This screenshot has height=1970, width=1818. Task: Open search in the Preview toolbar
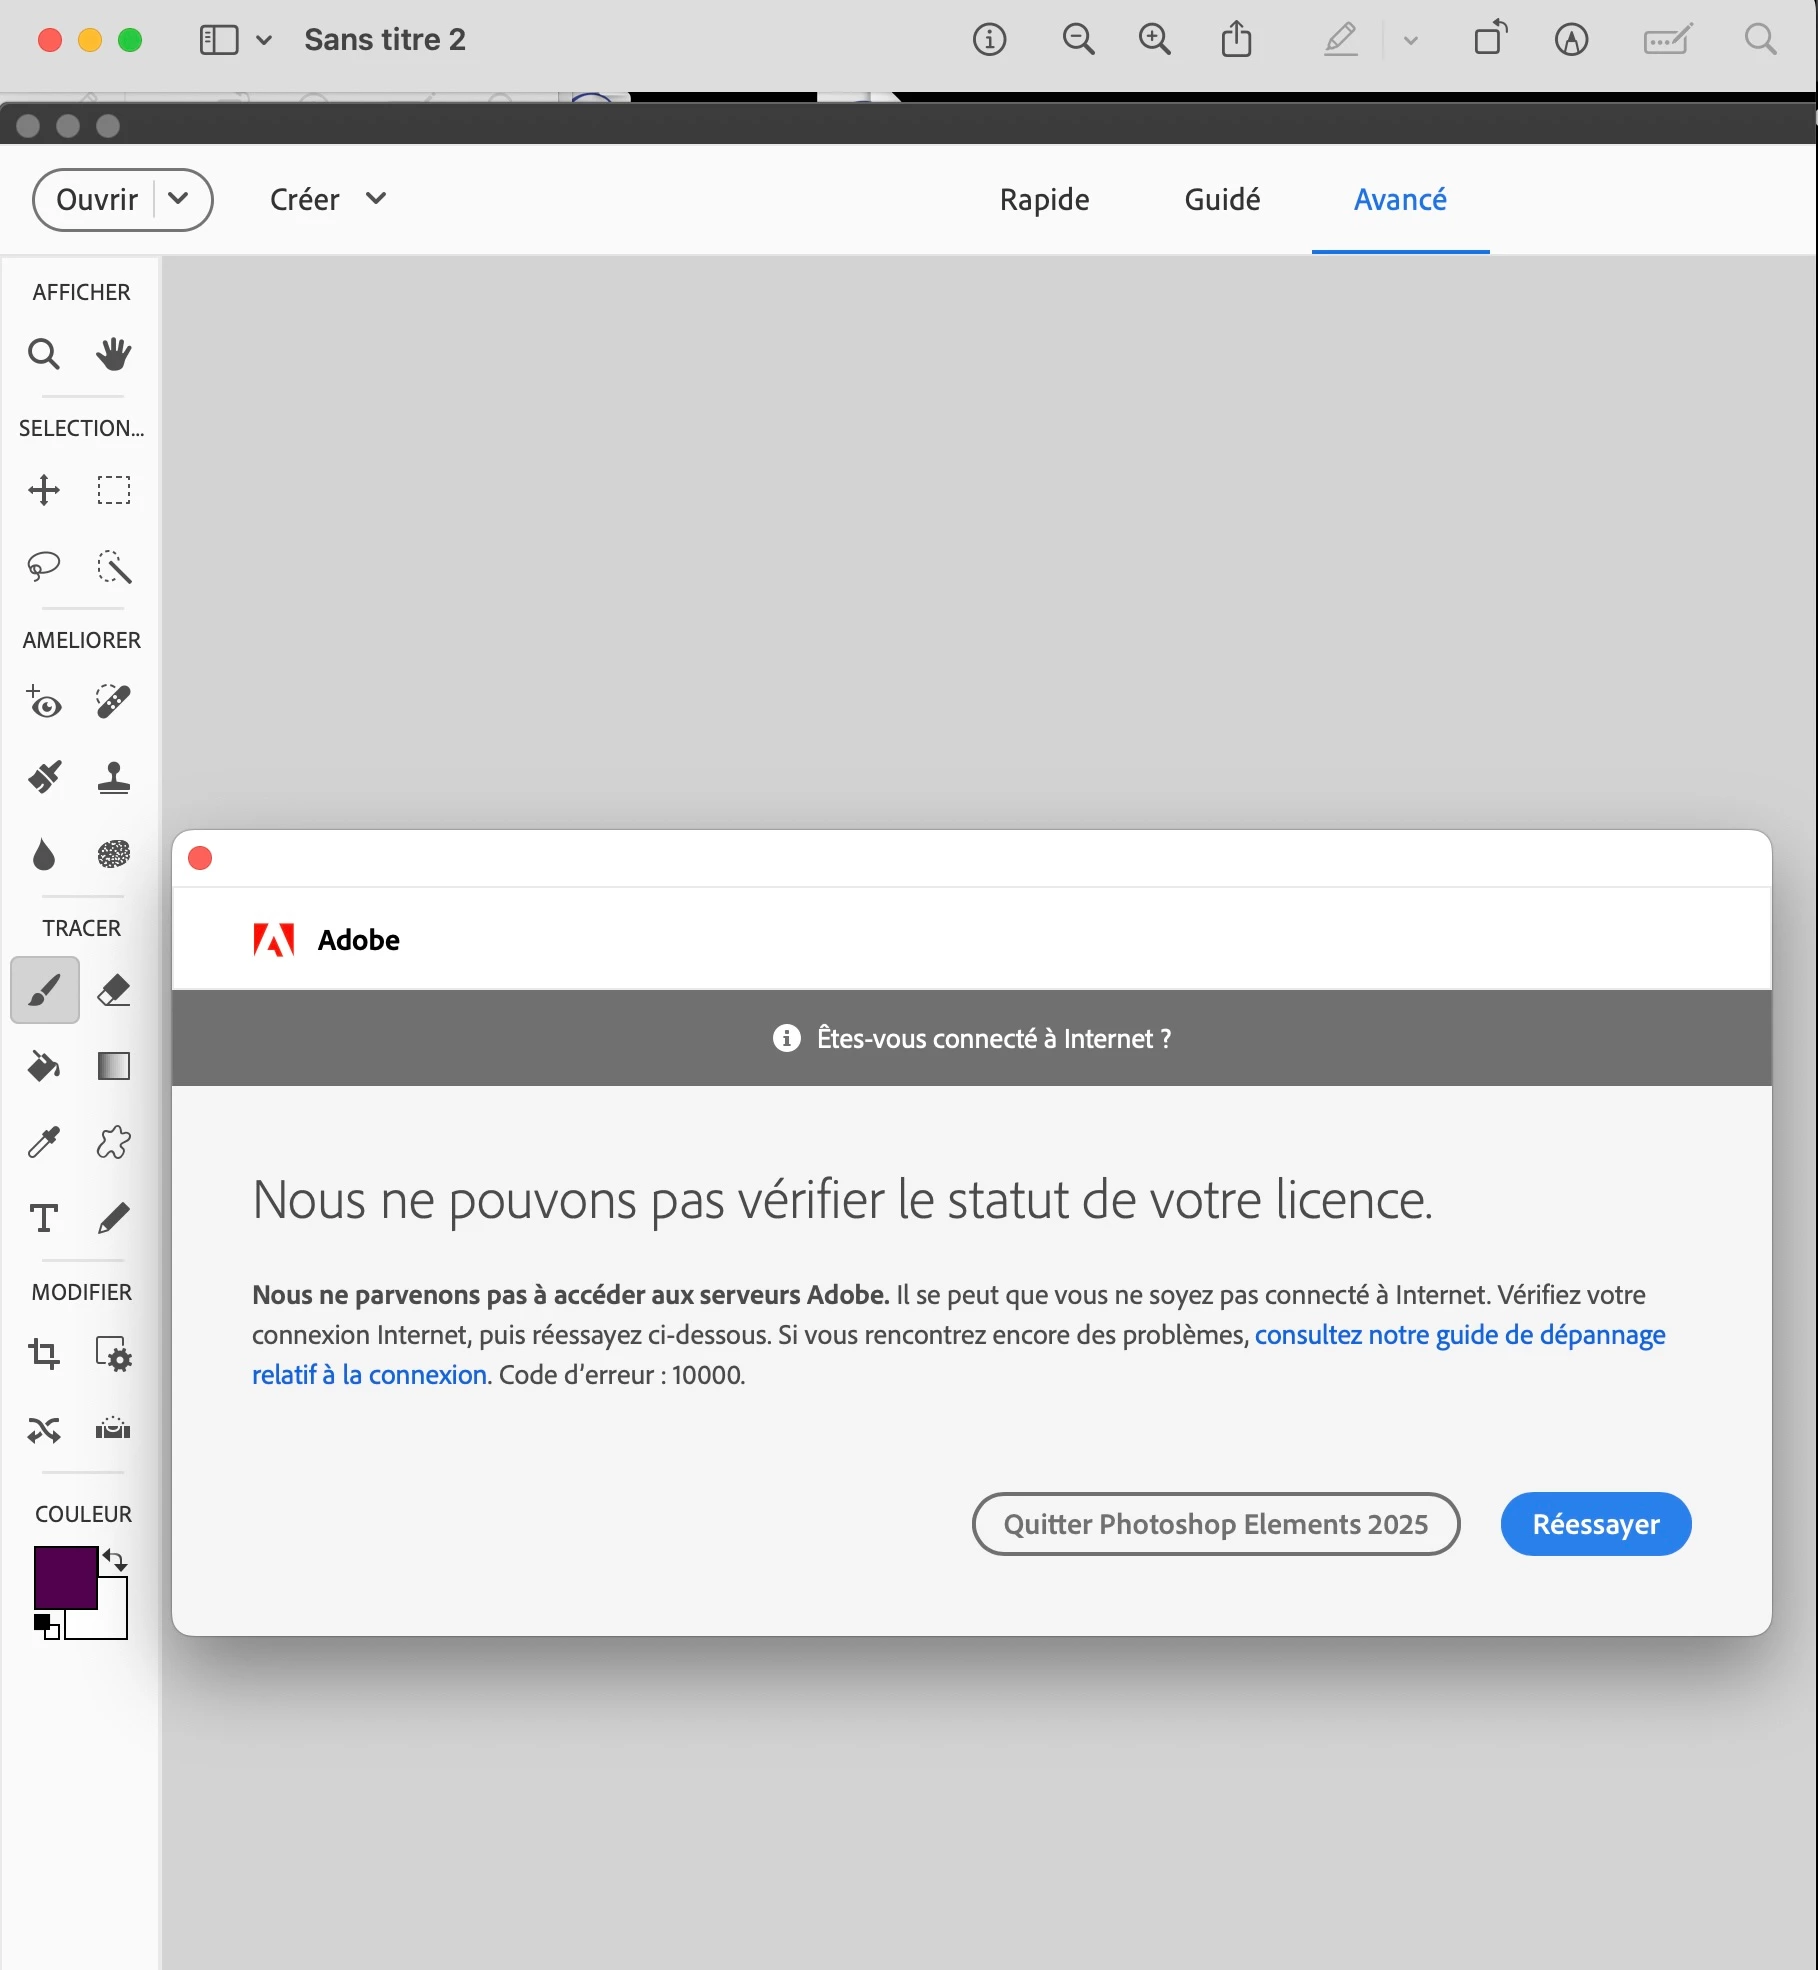1760,40
